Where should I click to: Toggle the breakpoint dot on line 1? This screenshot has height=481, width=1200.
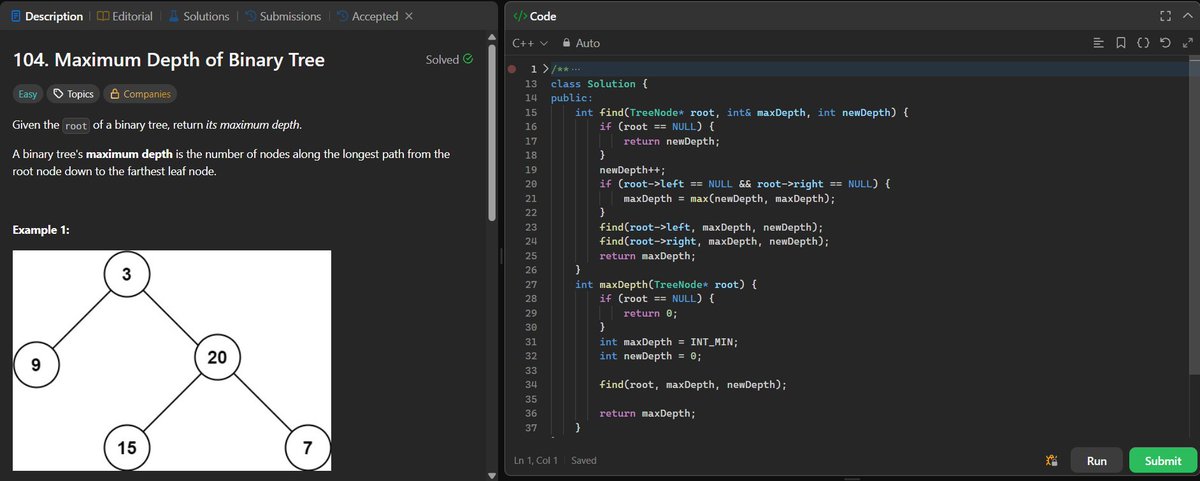[x=512, y=69]
